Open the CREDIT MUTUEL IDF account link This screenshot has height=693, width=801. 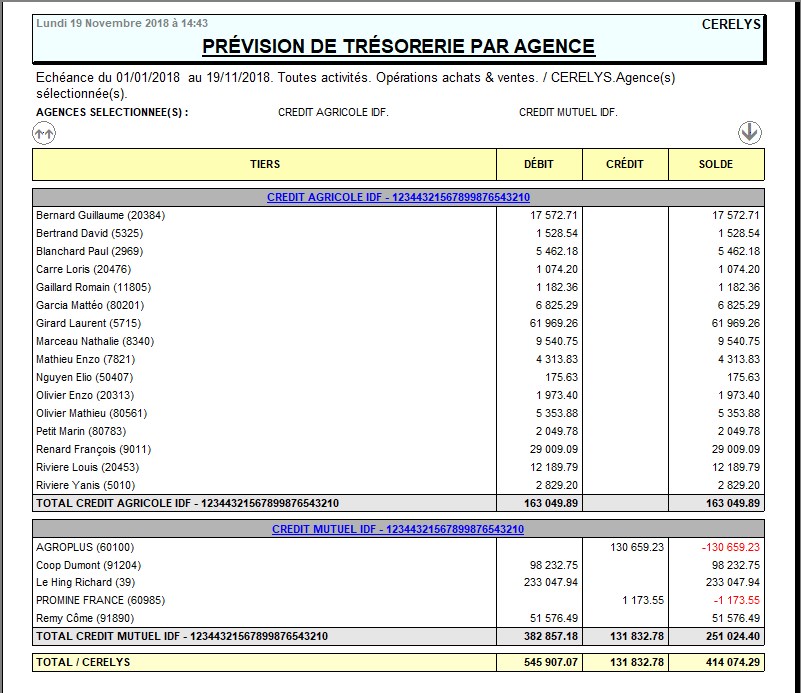point(398,529)
